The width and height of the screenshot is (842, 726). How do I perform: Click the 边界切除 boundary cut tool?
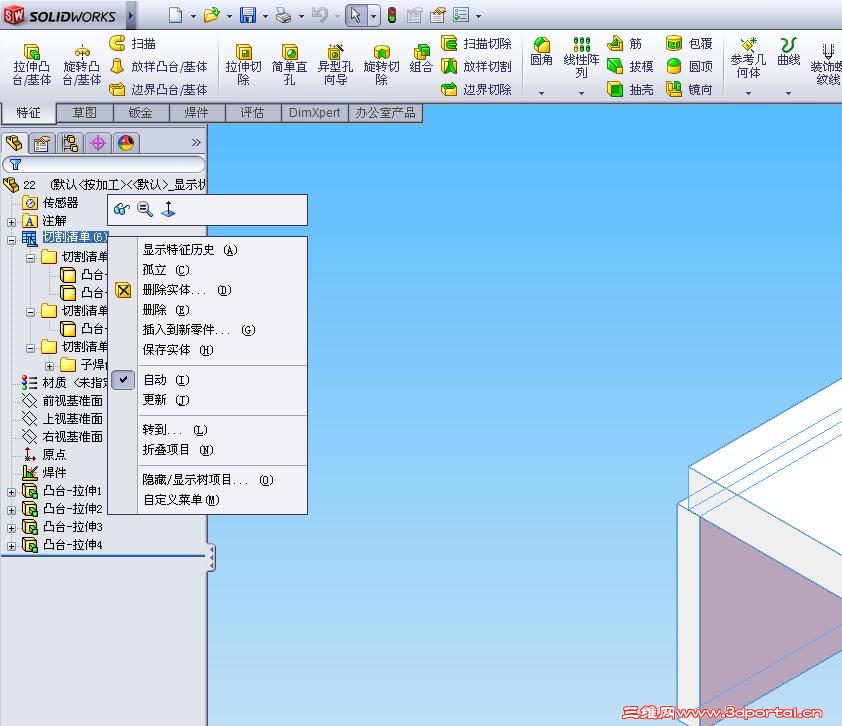[x=476, y=89]
